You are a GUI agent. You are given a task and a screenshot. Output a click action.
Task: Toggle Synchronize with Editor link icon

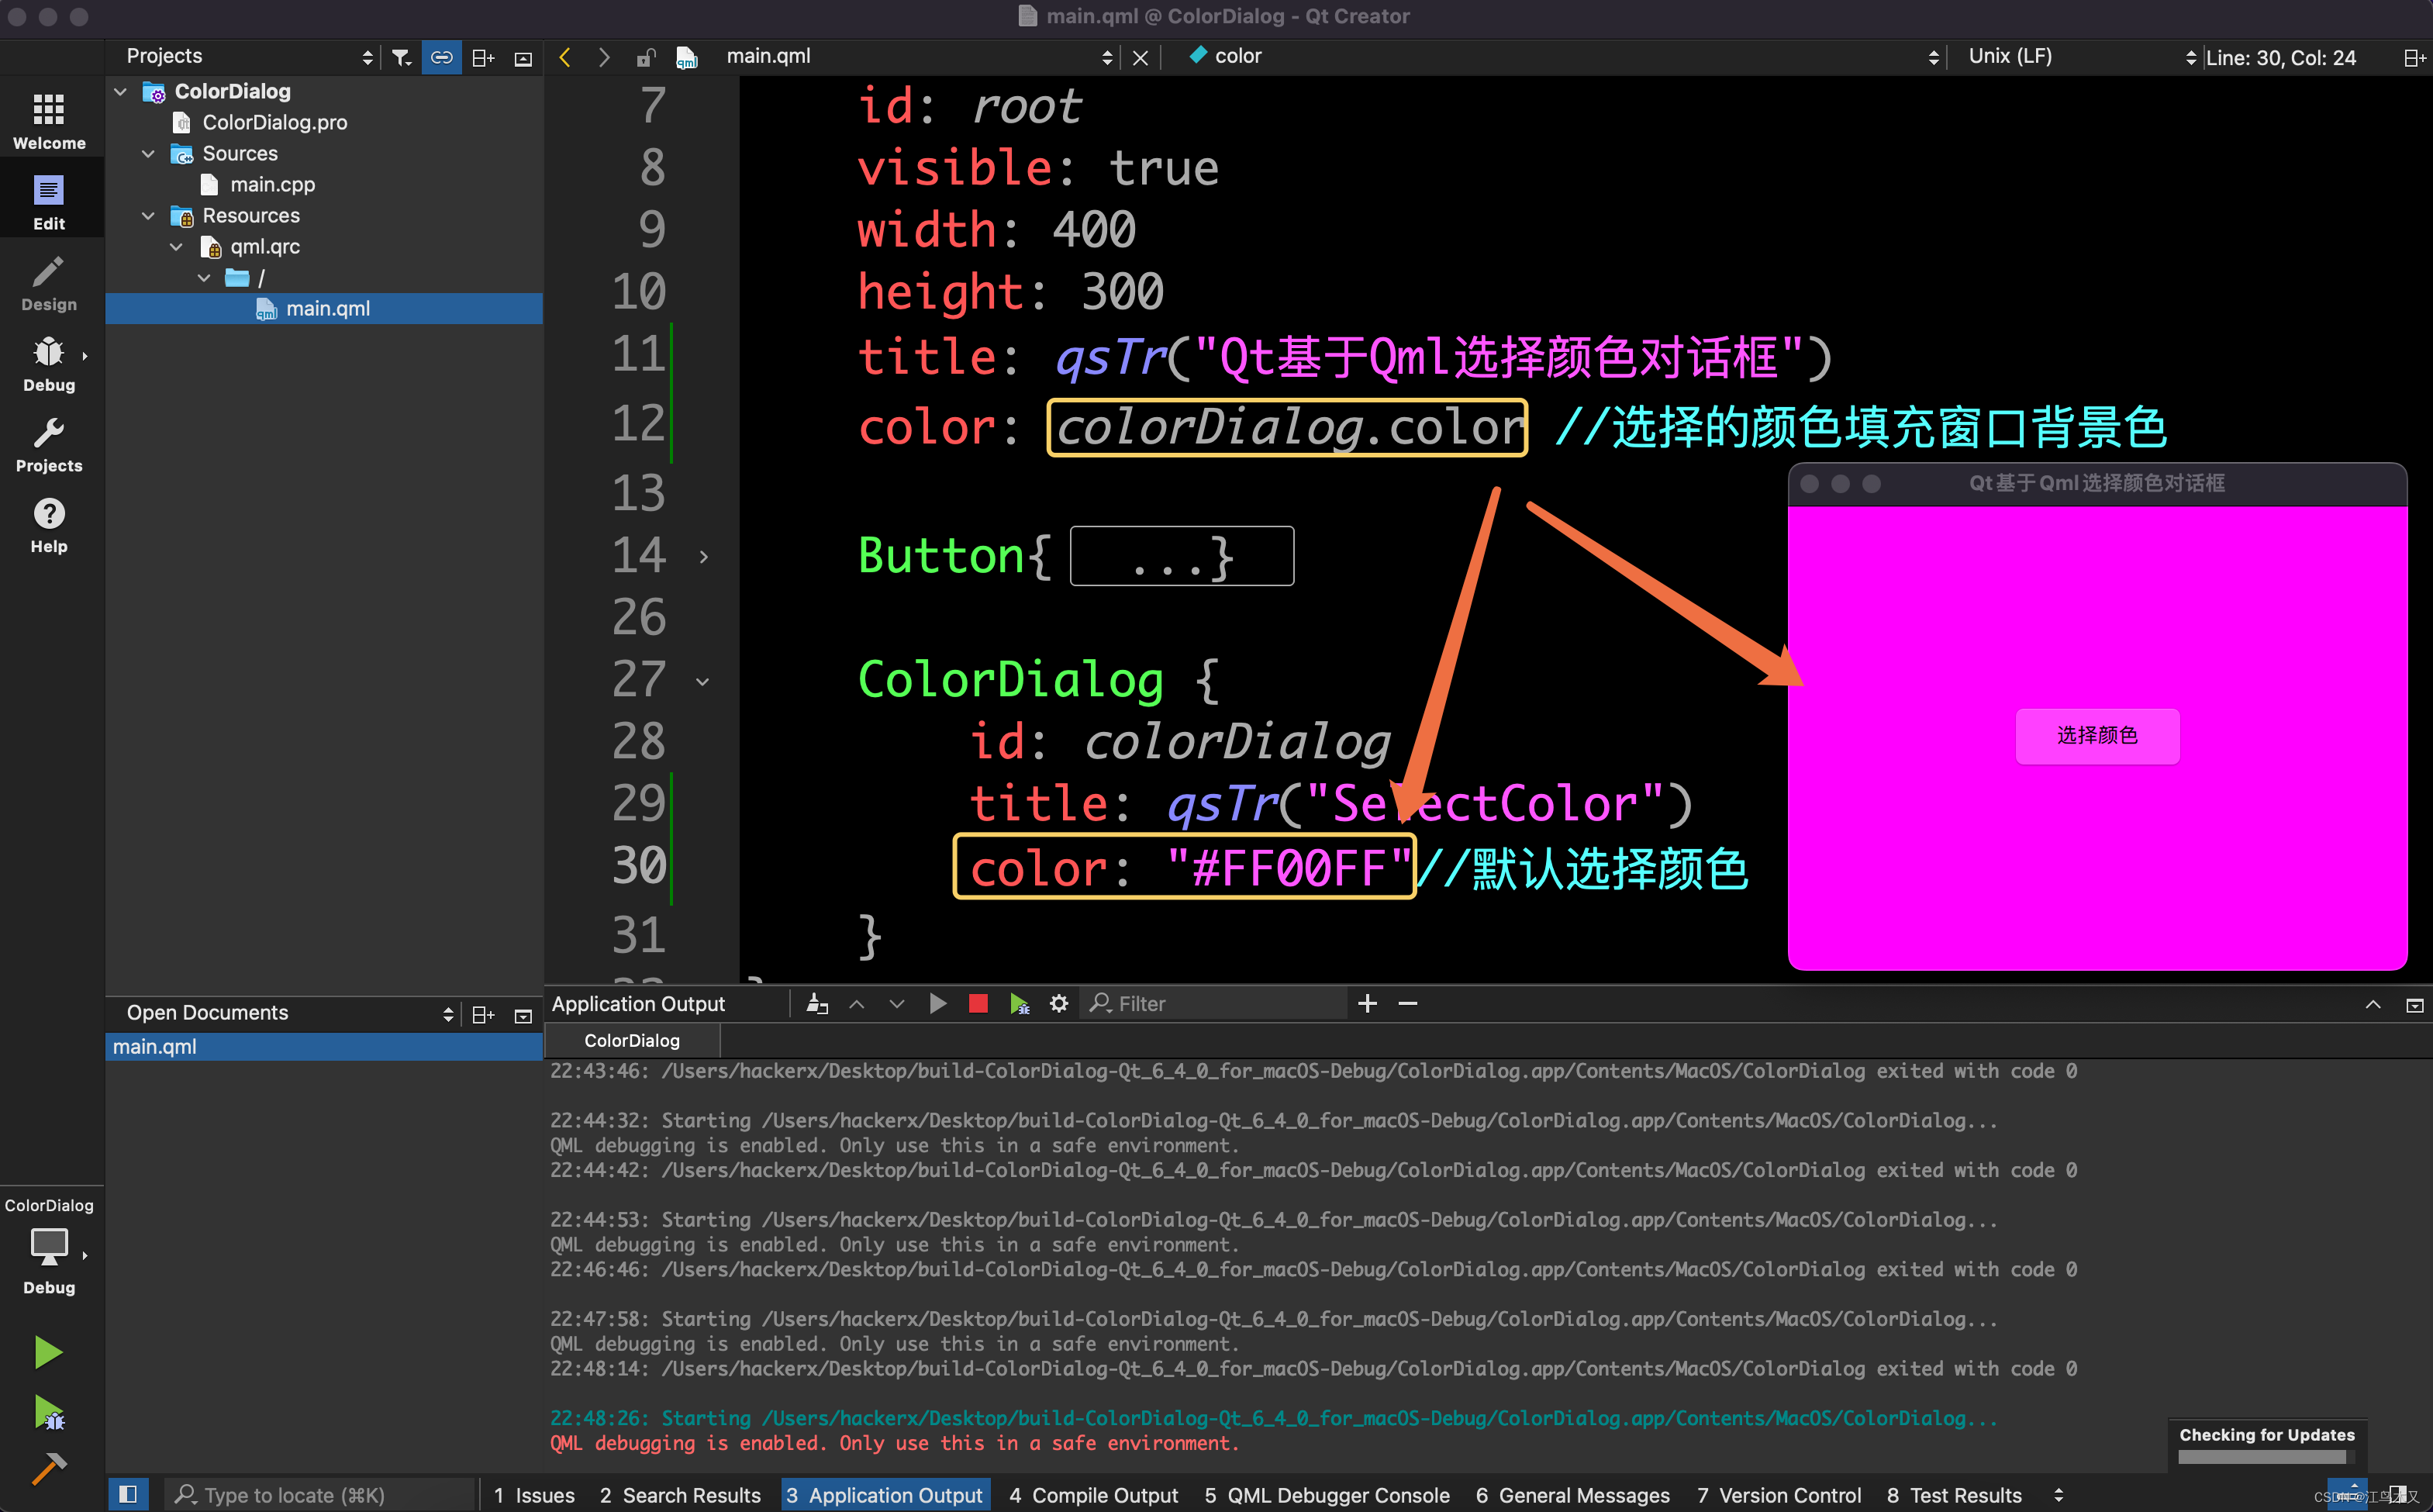(x=441, y=57)
